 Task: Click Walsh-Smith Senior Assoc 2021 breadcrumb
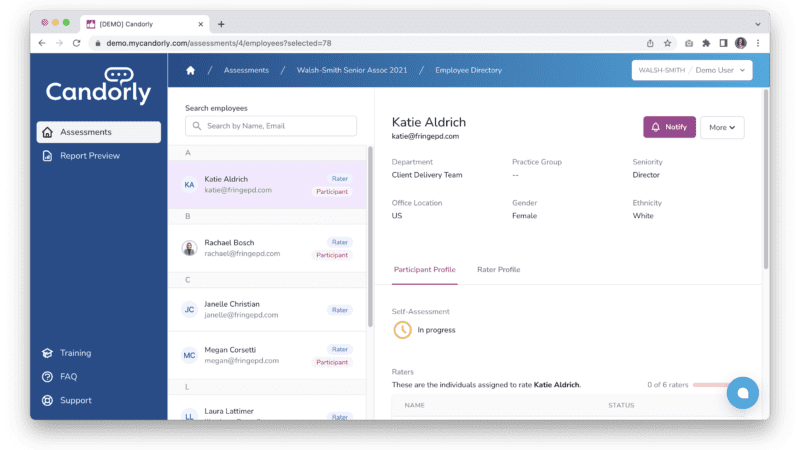pyautogui.click(x=352, y=70)
